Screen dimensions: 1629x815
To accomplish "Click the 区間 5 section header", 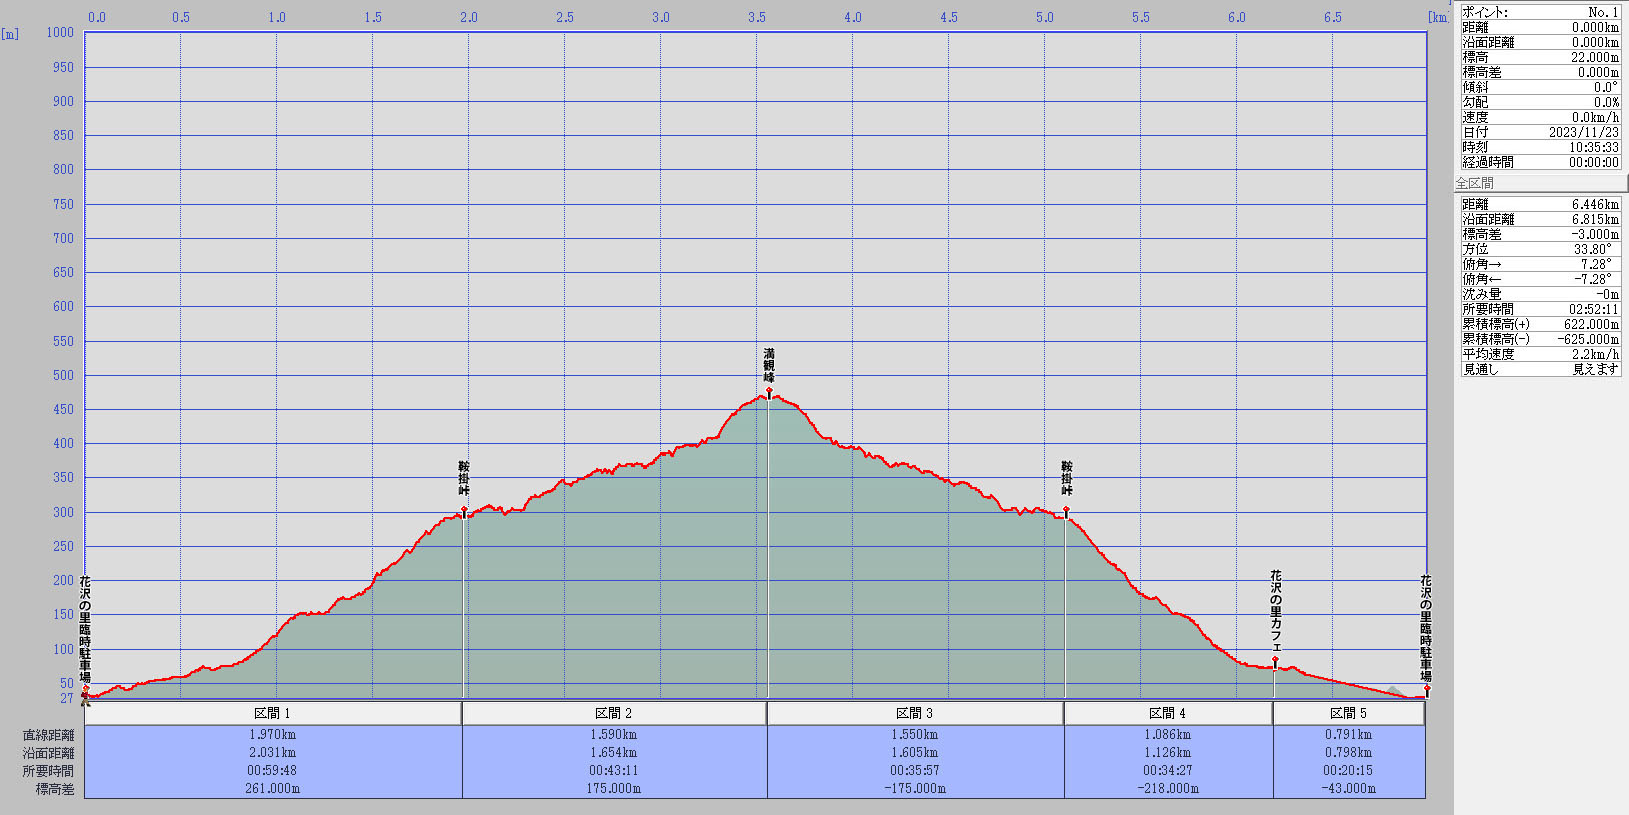I will (x=1348, y=713).
